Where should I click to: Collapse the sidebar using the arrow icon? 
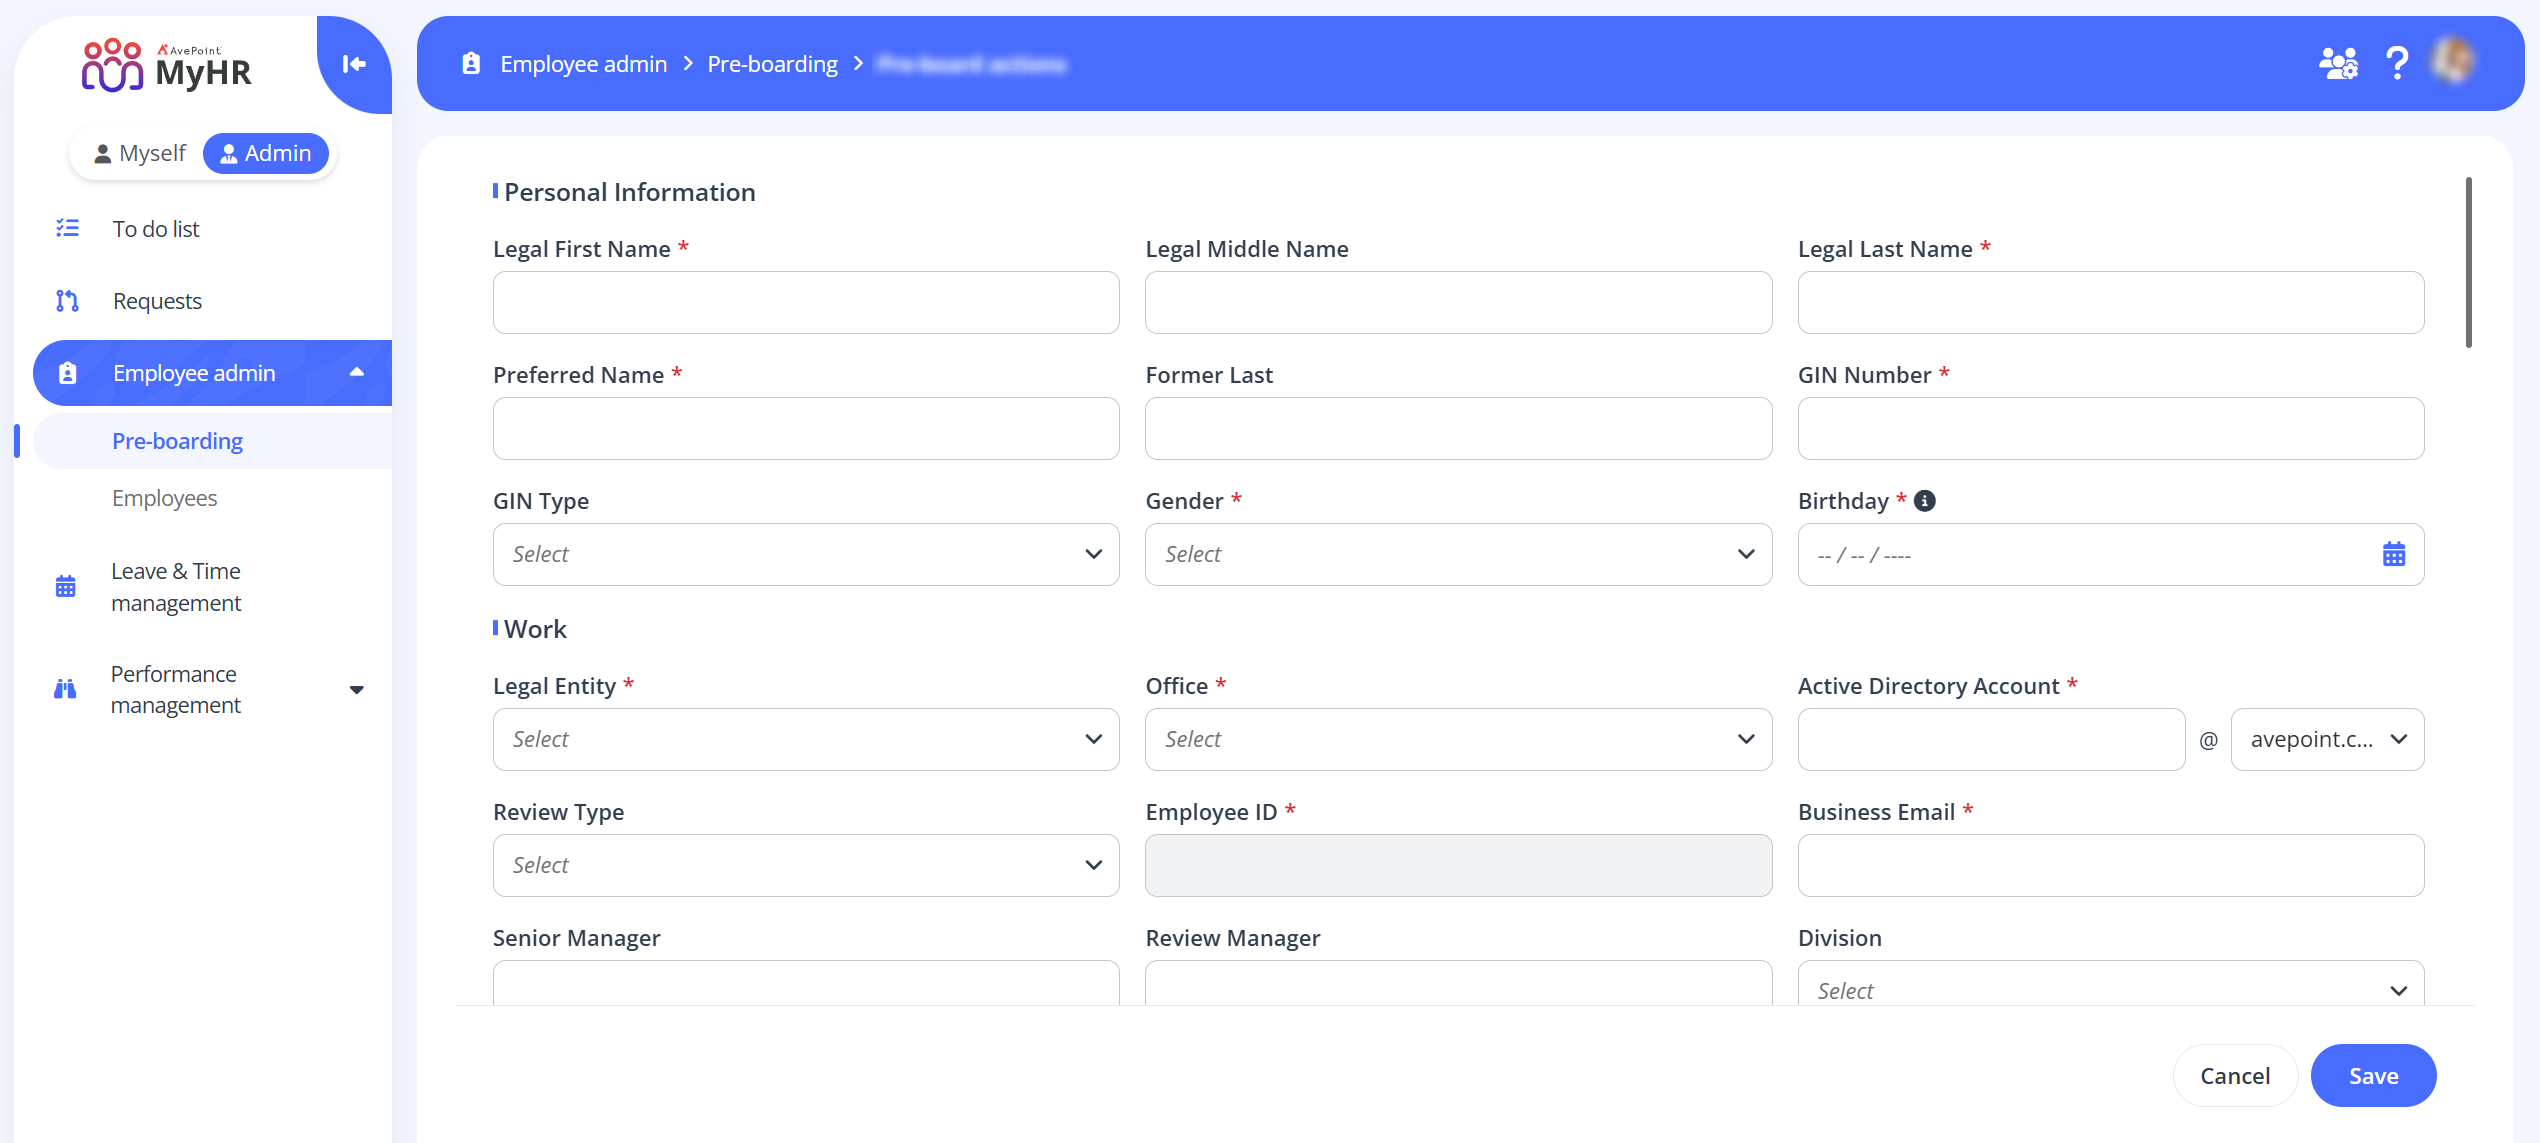tap(352, 64)
